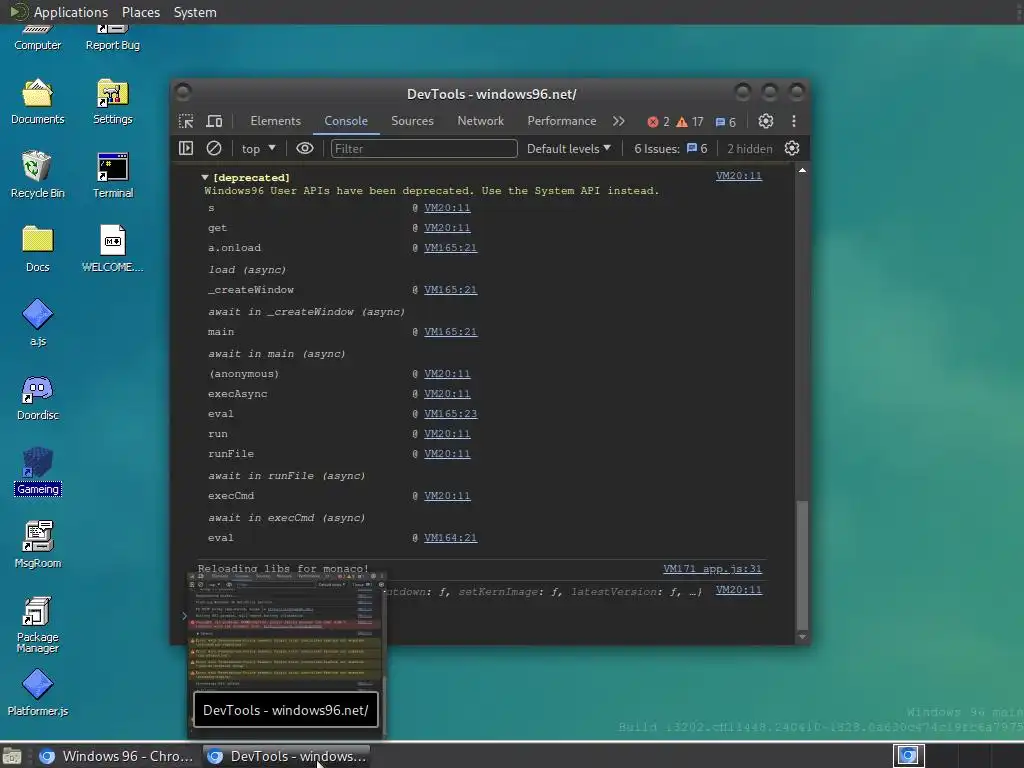Screen dimensions: 1024x768
Task: Open the Docs folder icon
Action: click(x=37, y=249)
